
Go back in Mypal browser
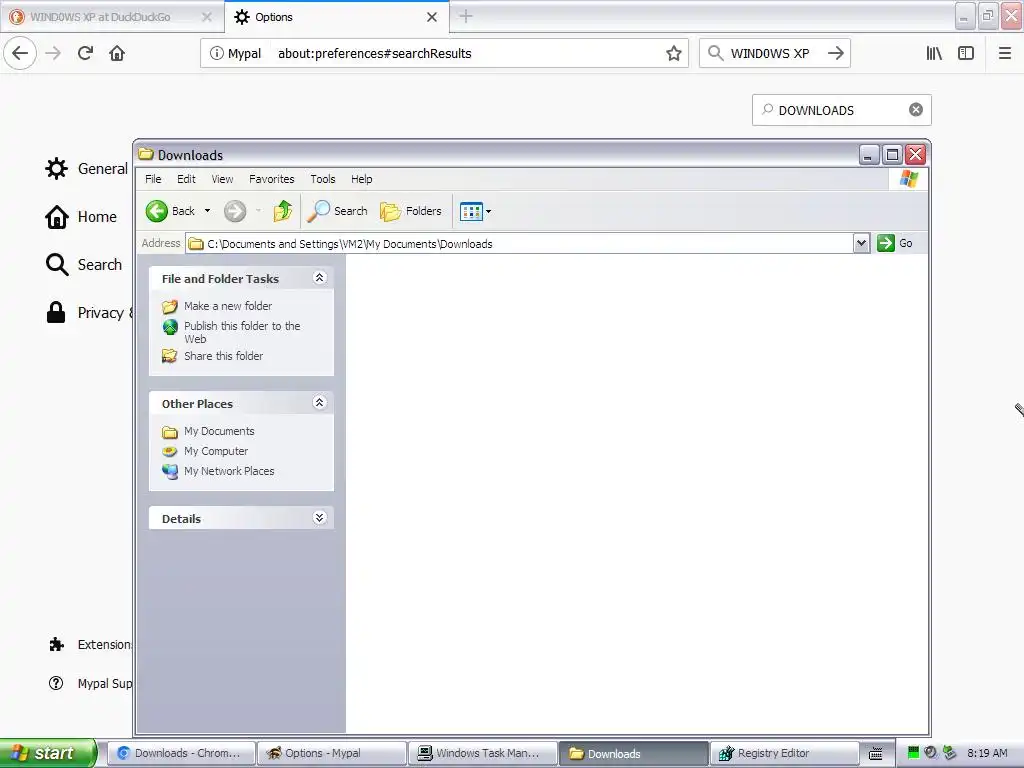(x=20, y=53)
